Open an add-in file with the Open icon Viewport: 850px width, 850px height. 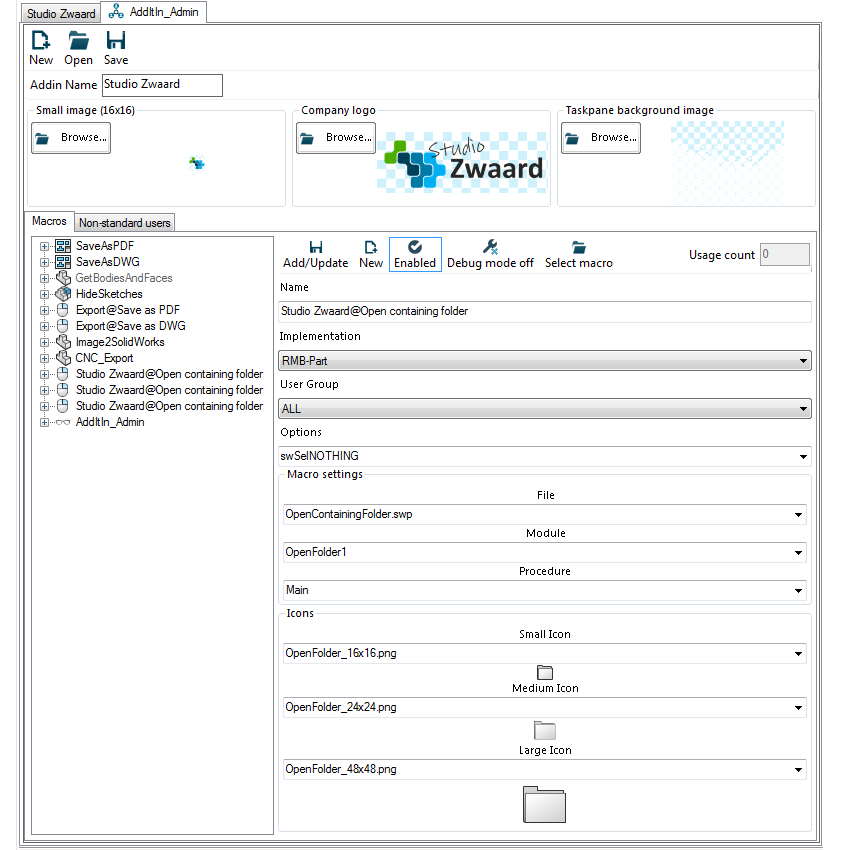click(79, 41)
